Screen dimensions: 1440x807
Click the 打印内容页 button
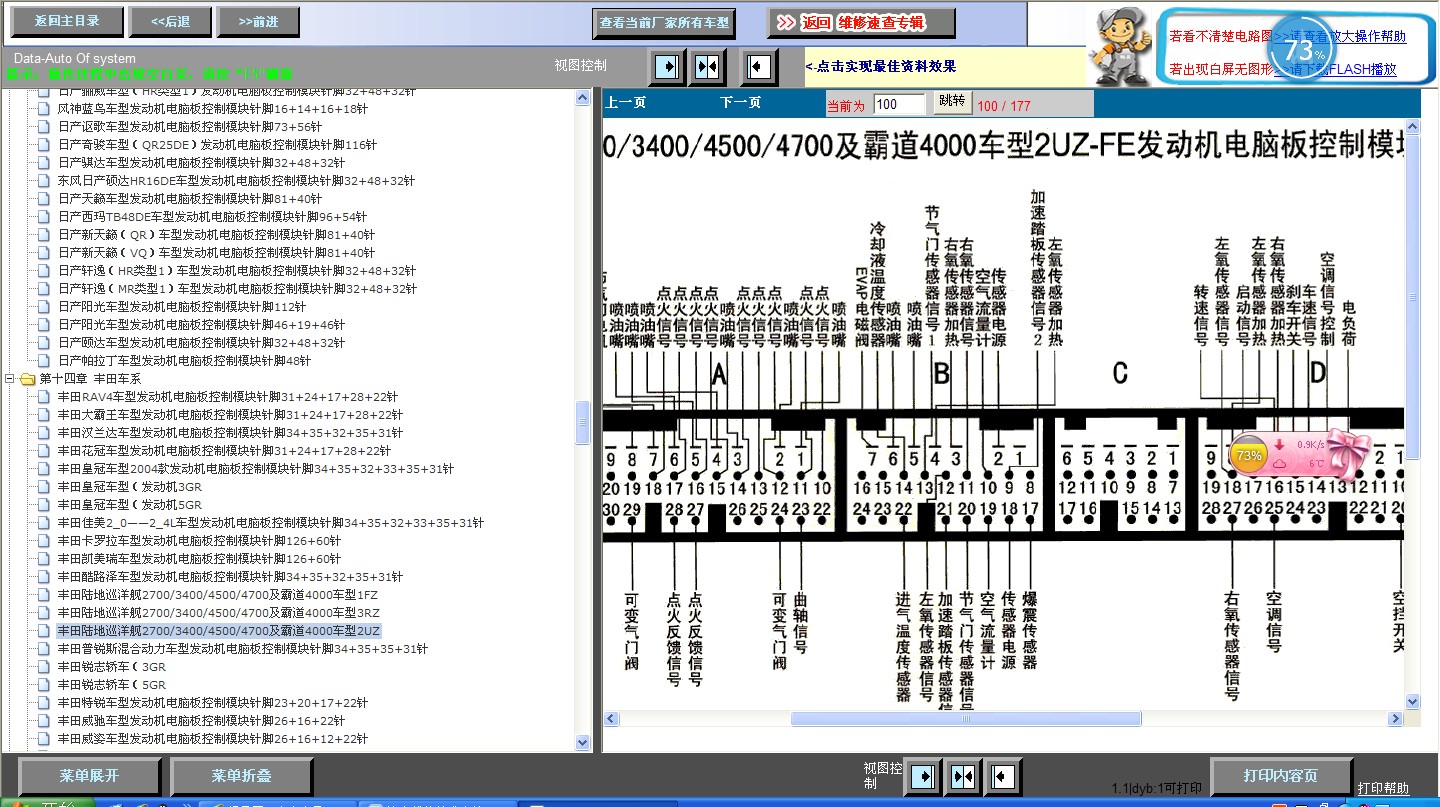point(1280,776)
